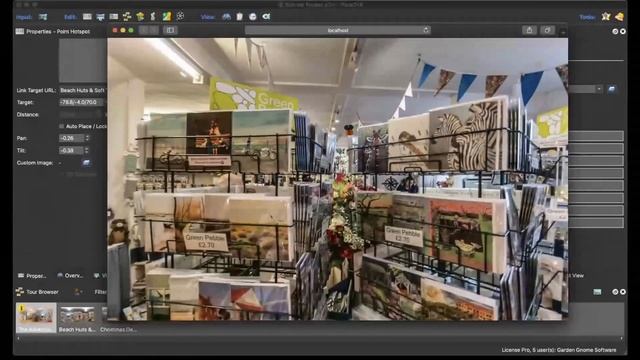Click the yellow icon at far right of Tools
The width and height of the screenshot is (640, 360).
[620, 17]
